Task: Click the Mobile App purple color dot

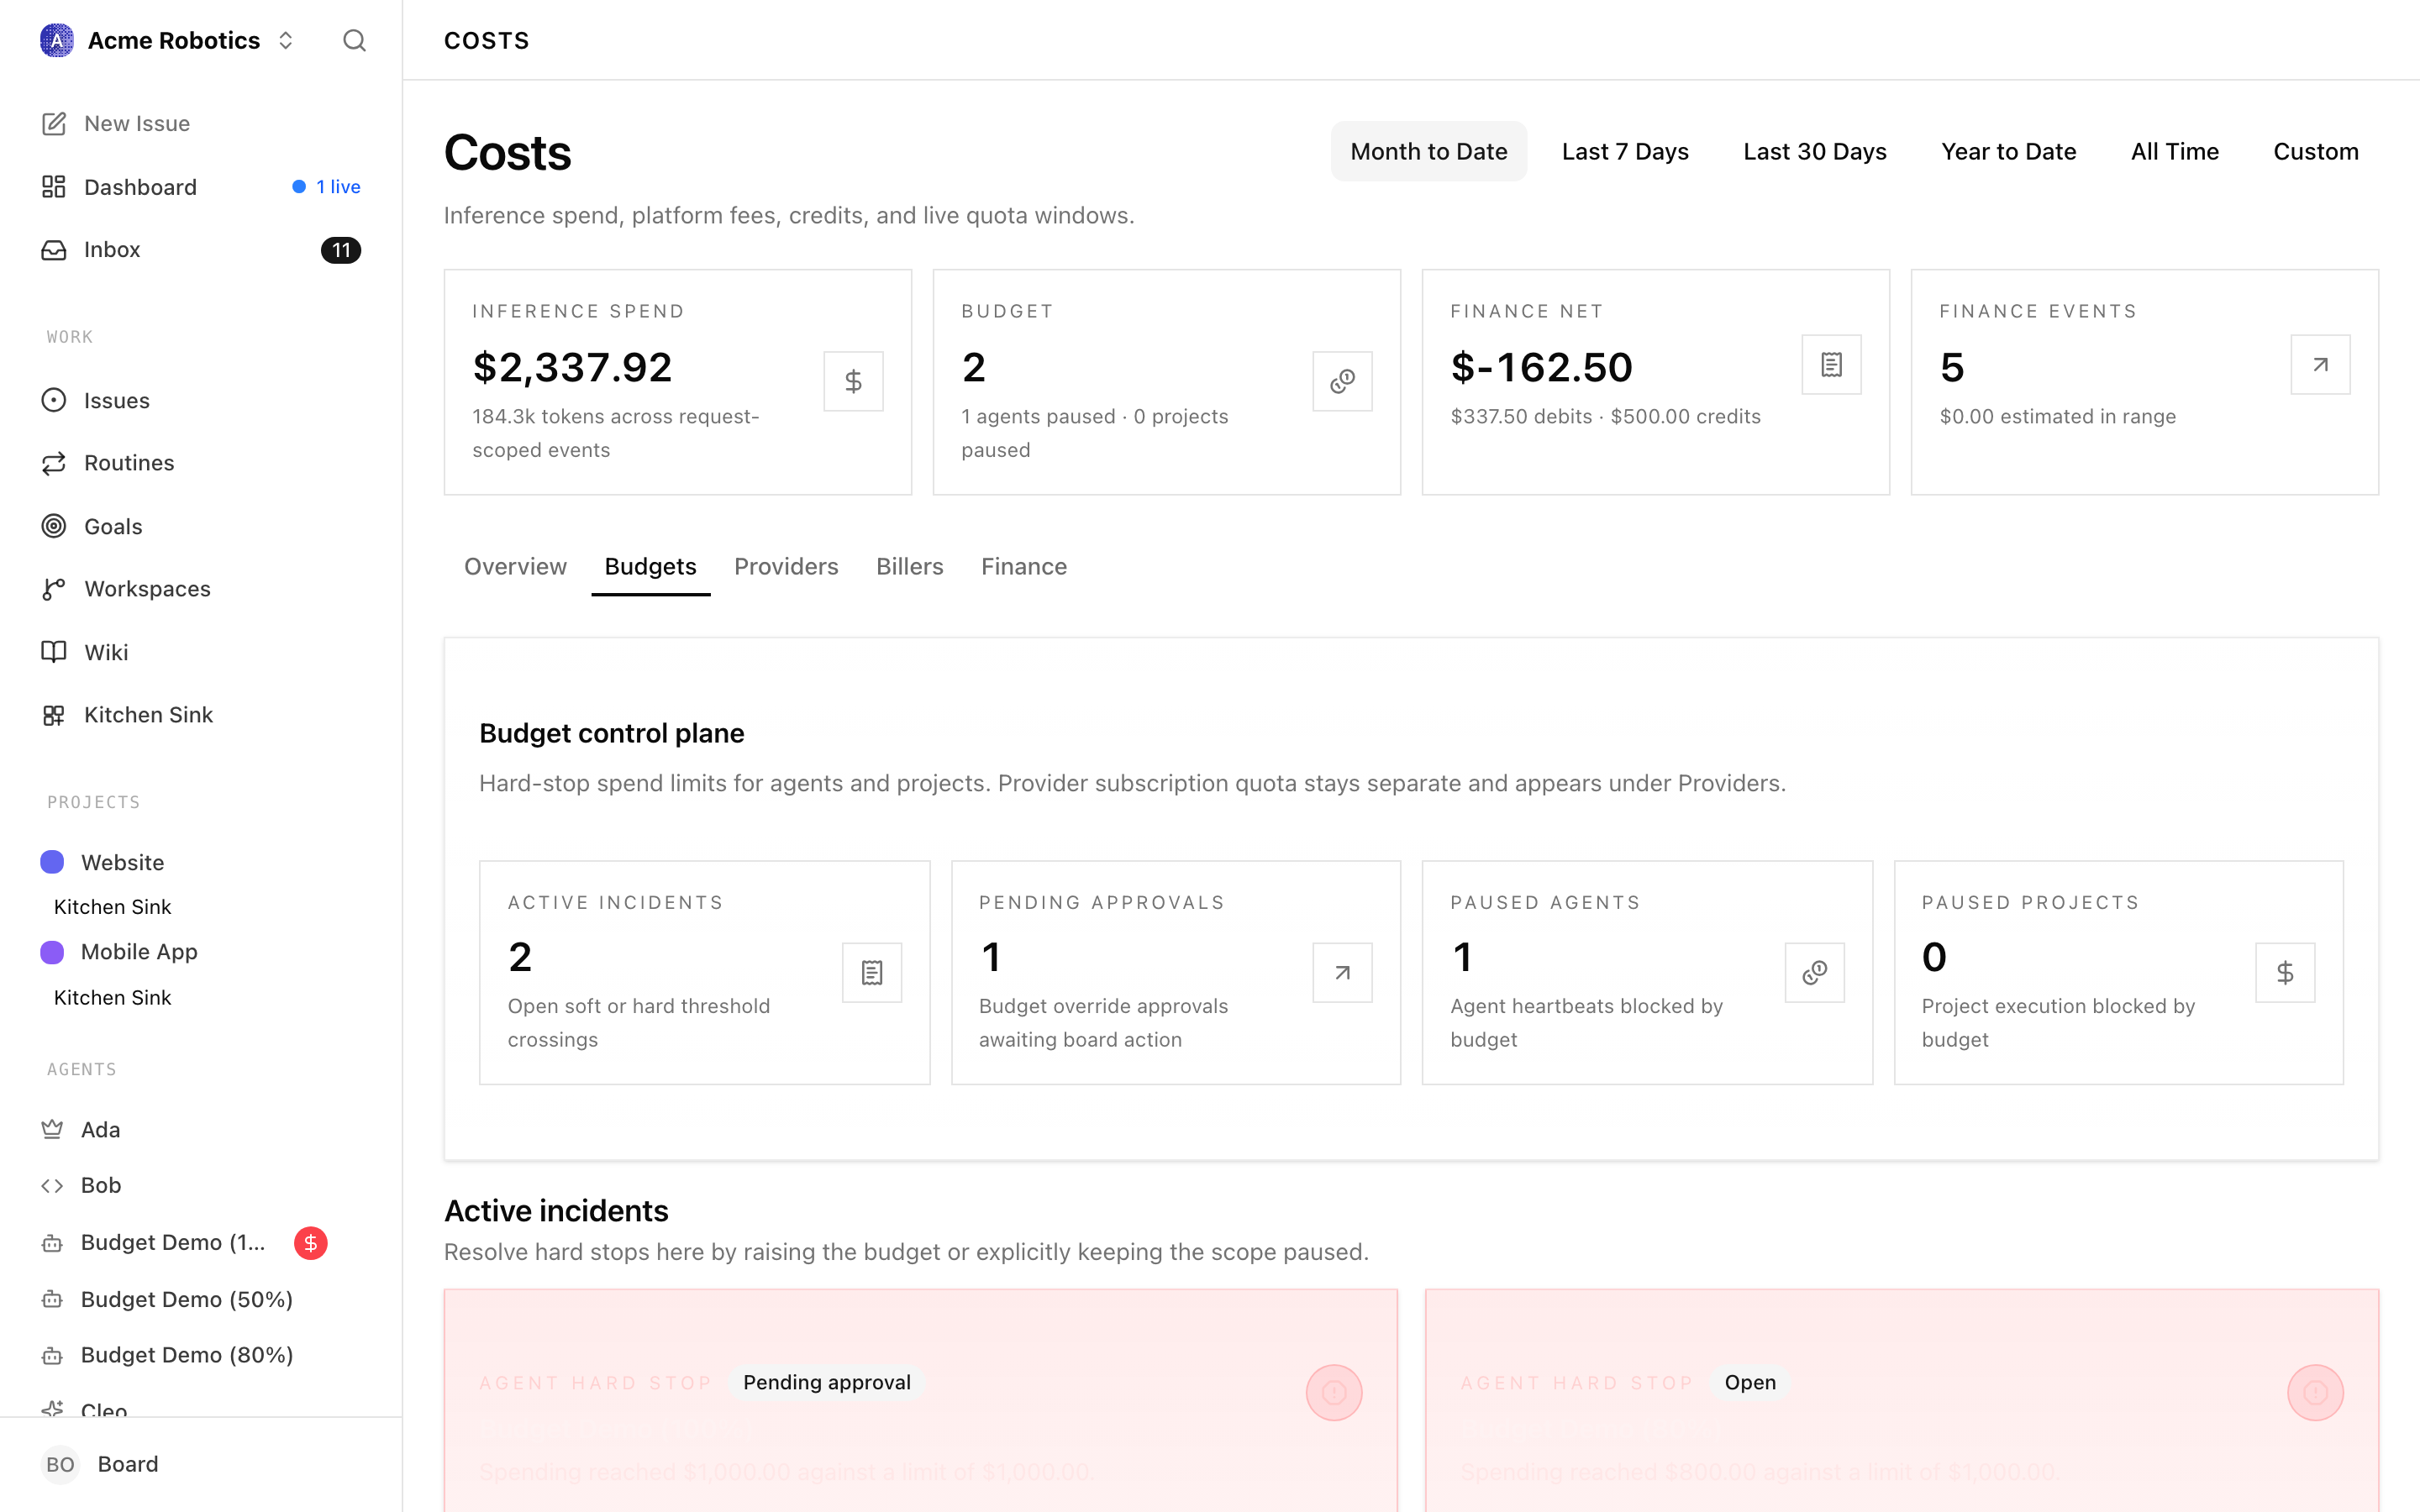Action: (x=52, y=952)
